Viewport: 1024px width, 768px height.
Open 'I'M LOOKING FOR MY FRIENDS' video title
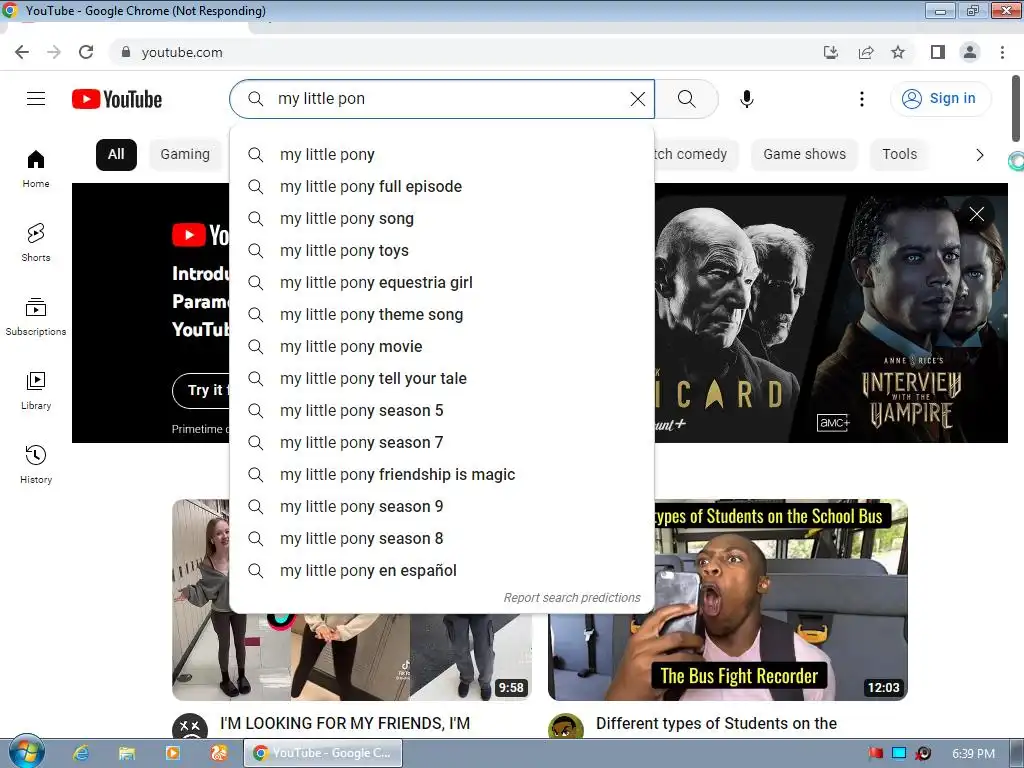tap(345, 724)
